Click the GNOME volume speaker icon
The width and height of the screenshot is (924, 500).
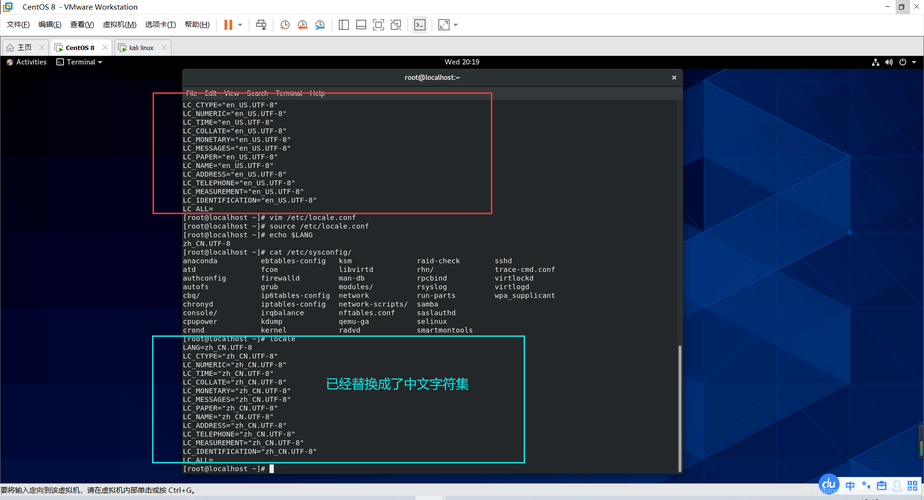[x=889, y=62]
